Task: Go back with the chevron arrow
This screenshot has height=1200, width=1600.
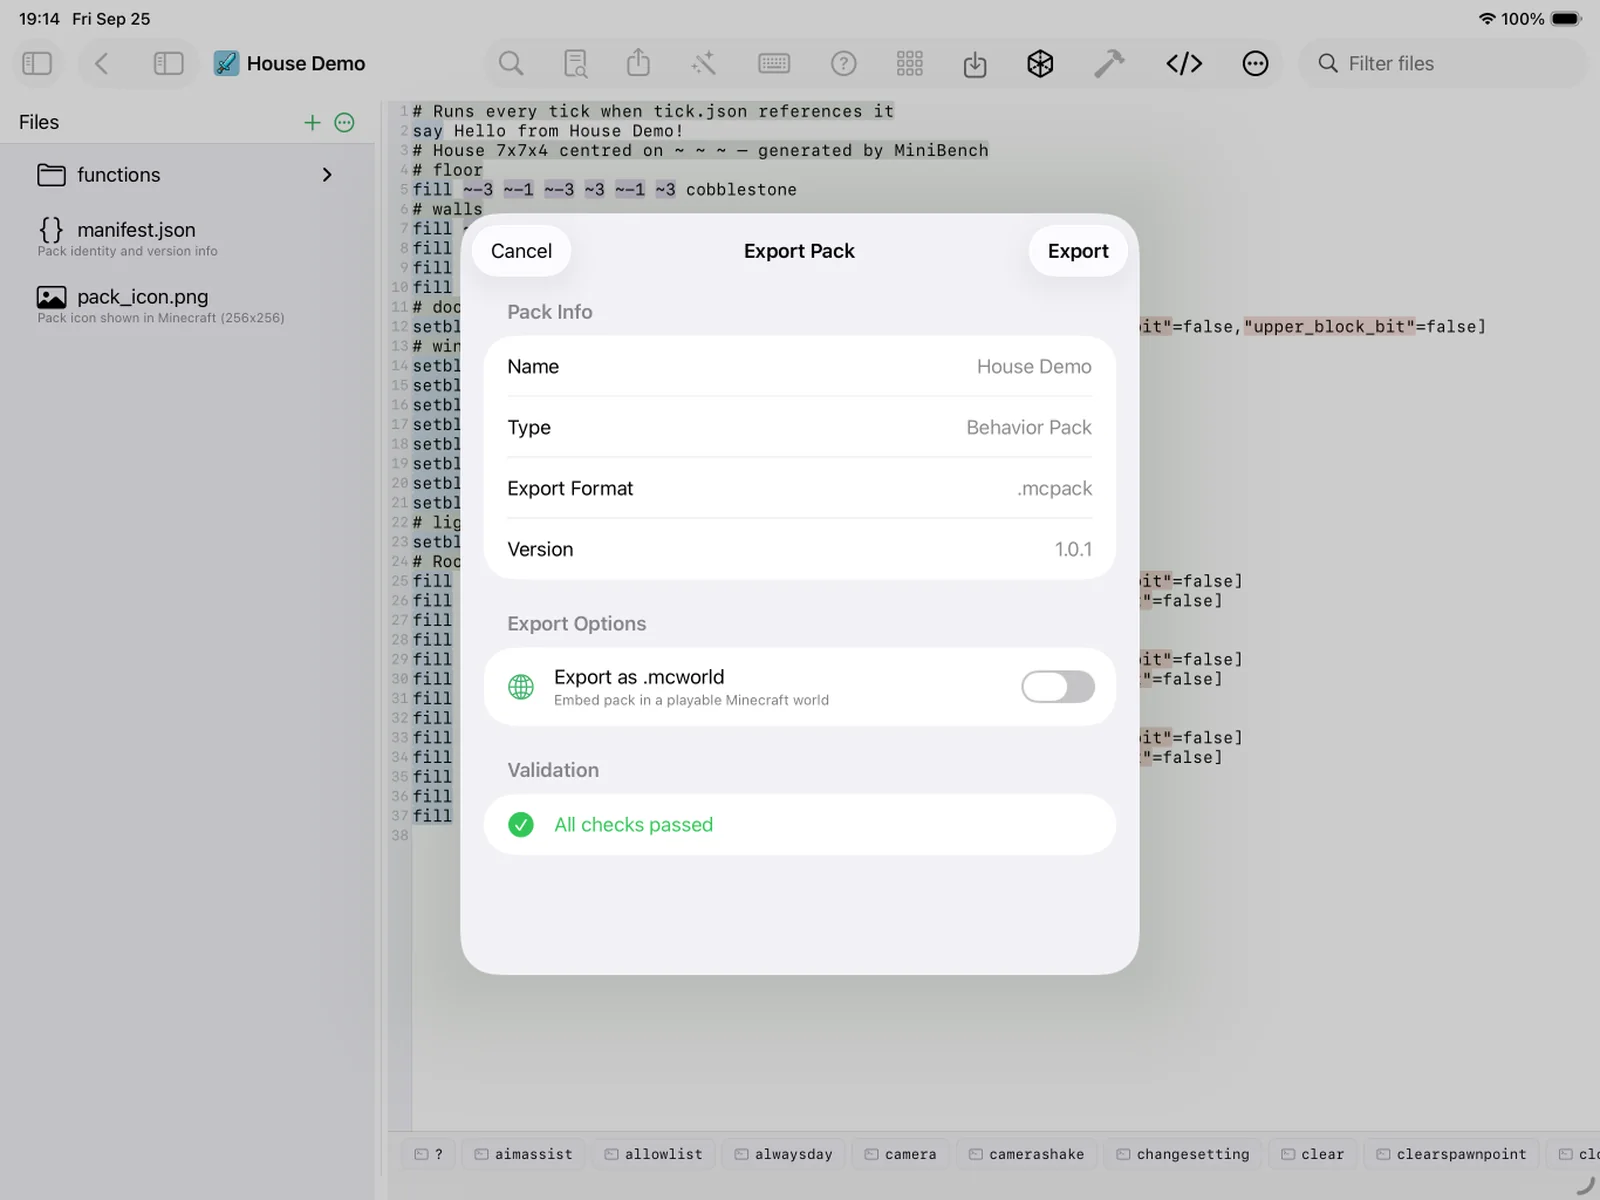Action: pos(101,64)
